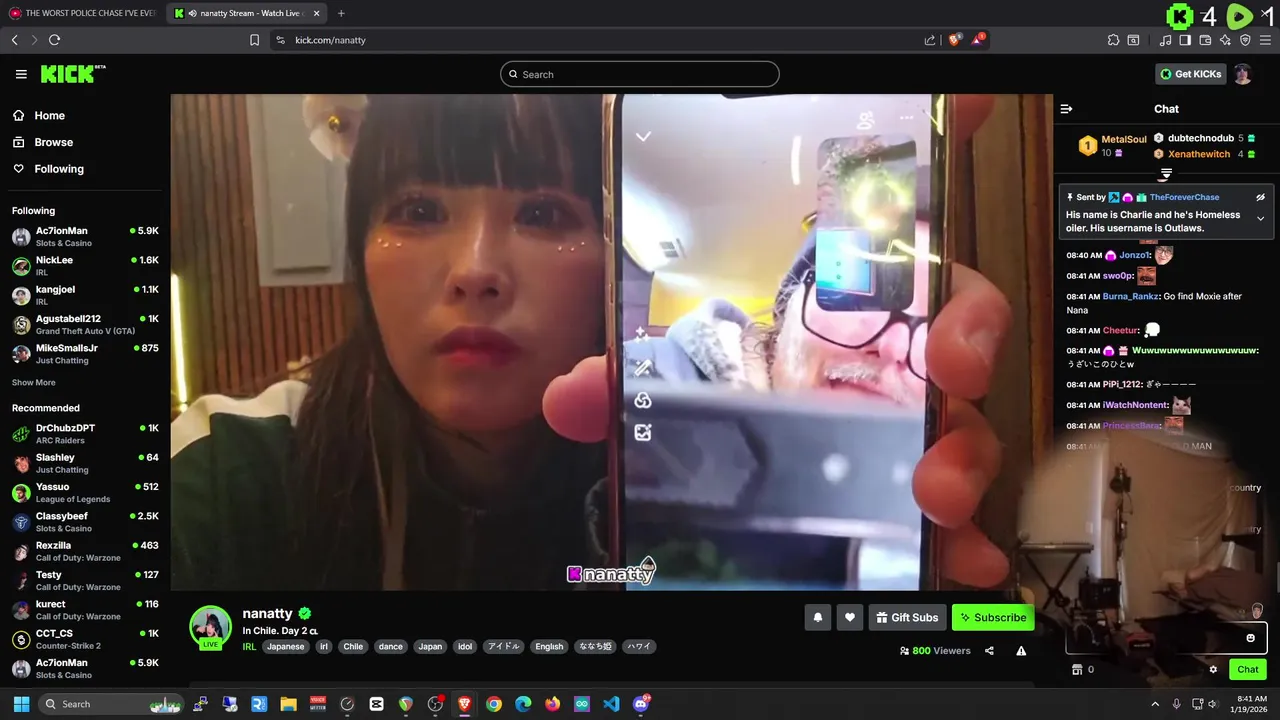Select the English tag
Viewport: 1280px width, 720px height.
point(549,646)
